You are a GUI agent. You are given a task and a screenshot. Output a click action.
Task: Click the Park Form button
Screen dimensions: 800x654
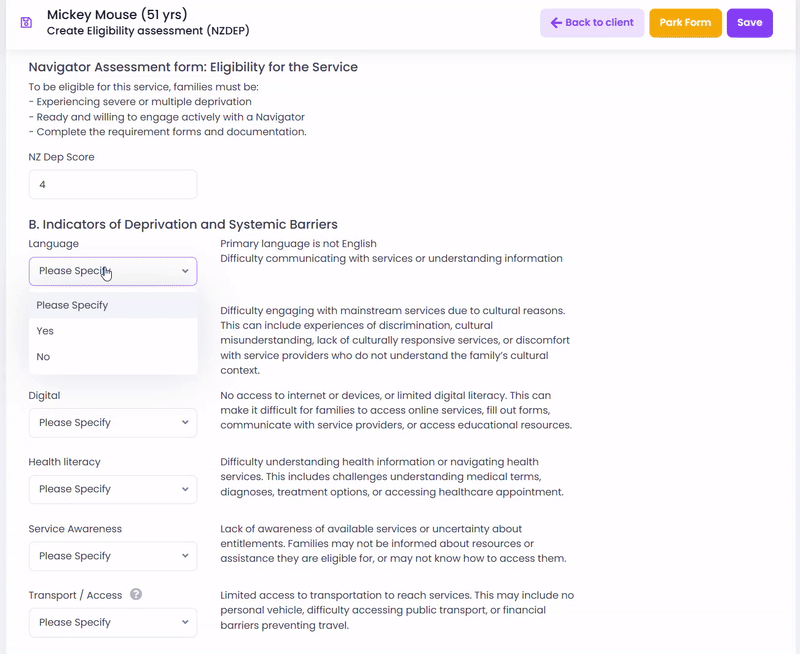(685, 23)
